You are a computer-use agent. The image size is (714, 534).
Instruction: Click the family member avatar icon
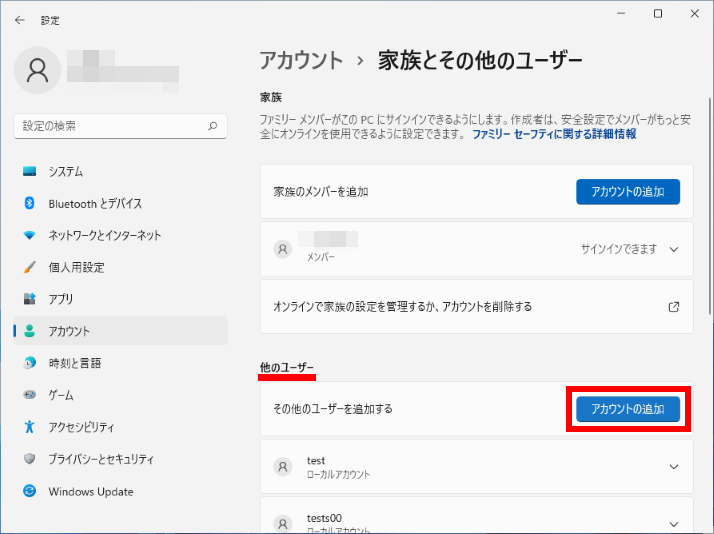point(283,249)
